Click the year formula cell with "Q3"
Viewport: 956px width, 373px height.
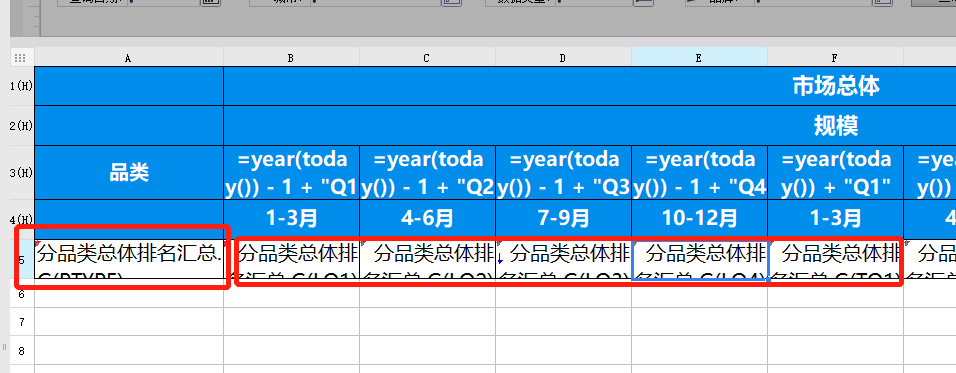pos(563,173)
